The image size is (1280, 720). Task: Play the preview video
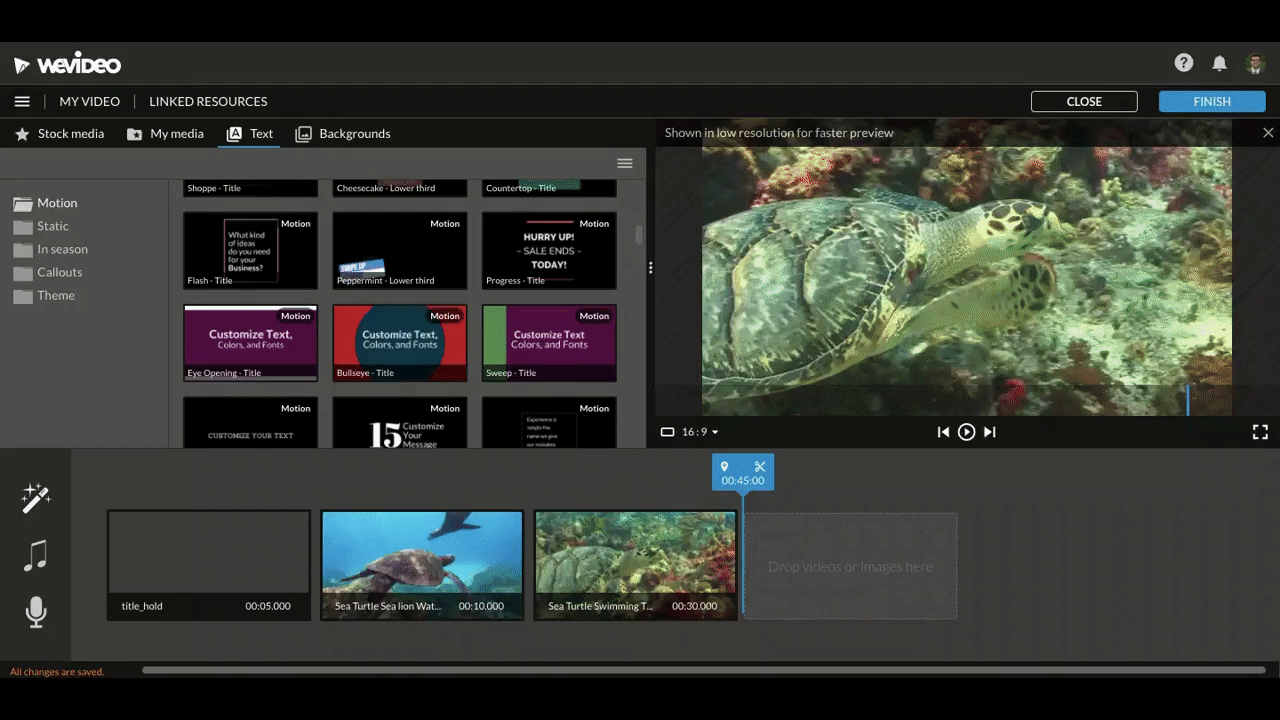(x=966, y=432)
